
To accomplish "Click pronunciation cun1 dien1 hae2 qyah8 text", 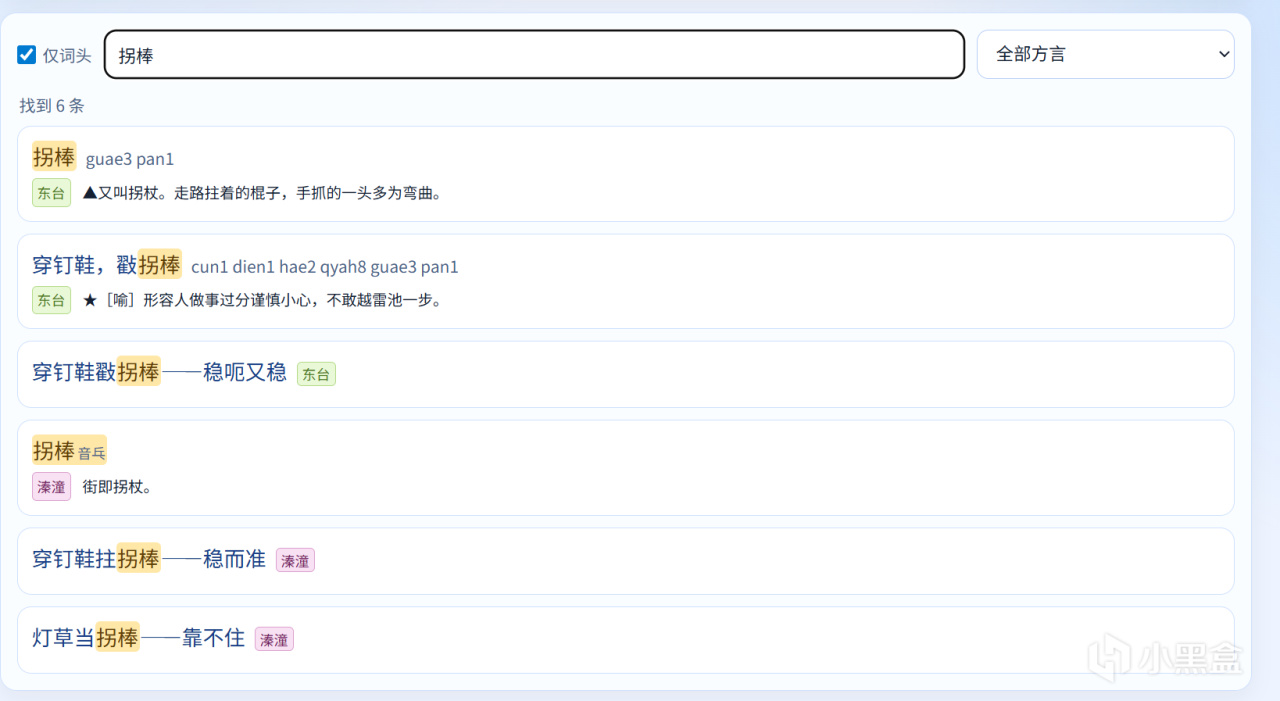I will (279, 267).
